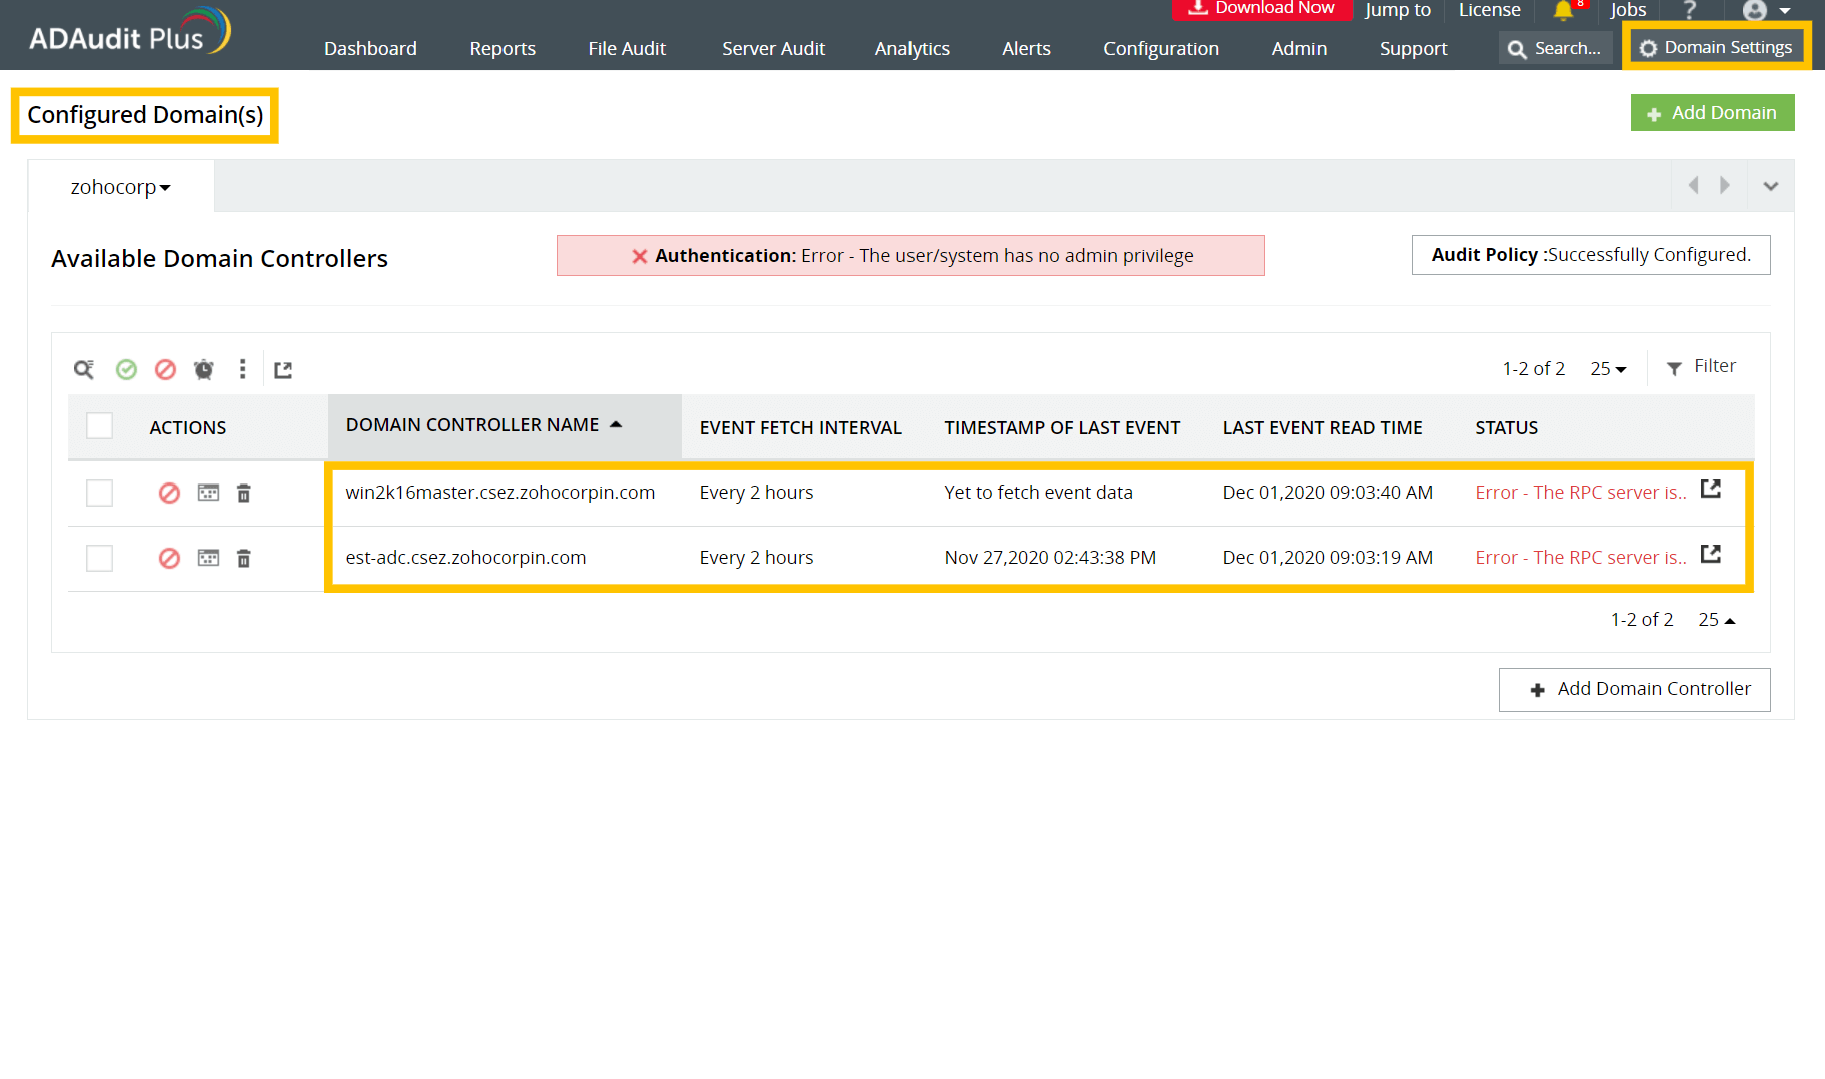
Task: Expand the zohocorp domain dropdown
Action: (x=120, y=187)
